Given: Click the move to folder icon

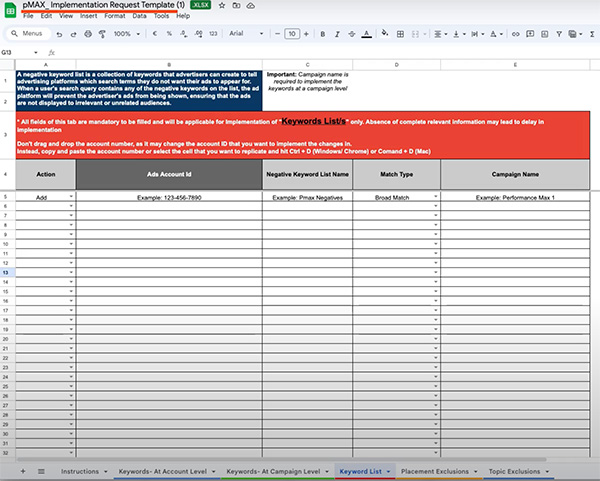Looking at the screenshot, I should 236,5.
